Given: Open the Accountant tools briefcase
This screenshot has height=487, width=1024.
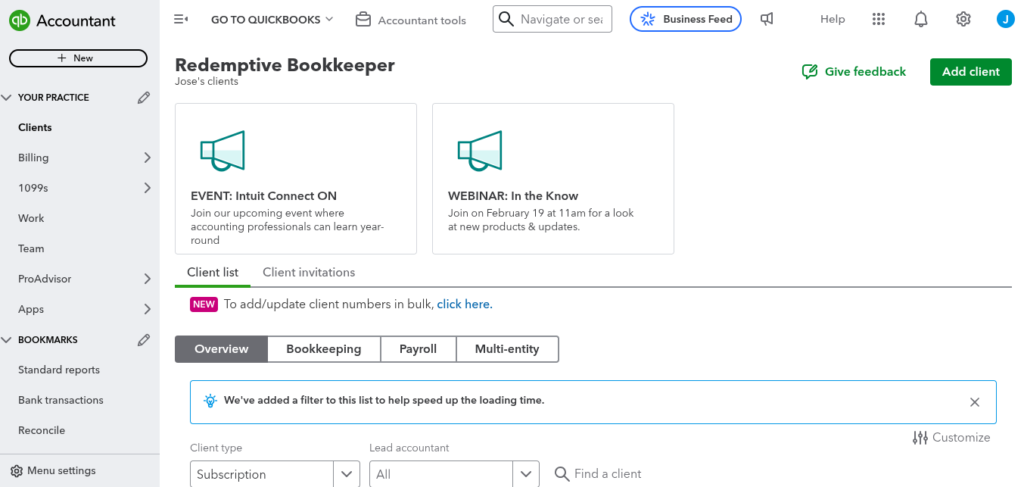Looking at the screenshot, I should tap(363, 20).
